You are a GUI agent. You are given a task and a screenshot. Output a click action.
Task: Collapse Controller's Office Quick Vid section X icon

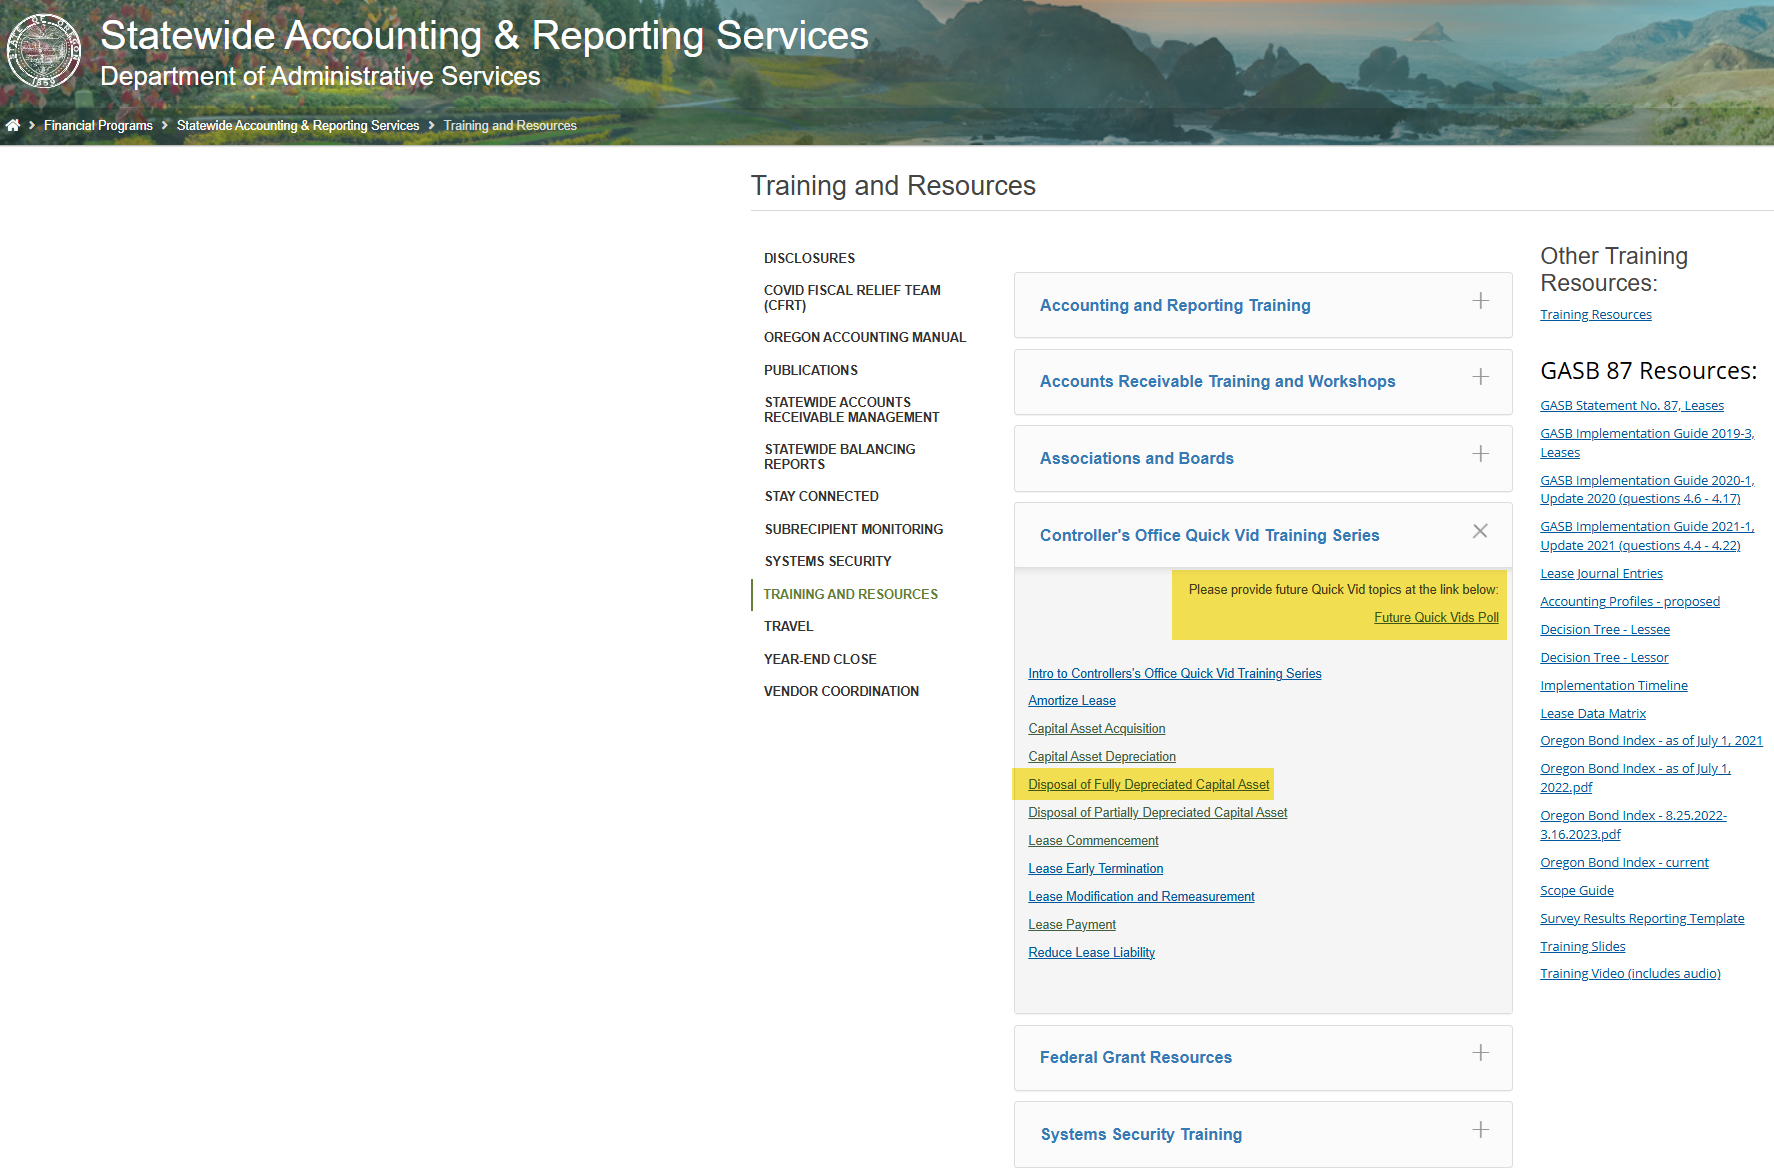coord(1480,531)
